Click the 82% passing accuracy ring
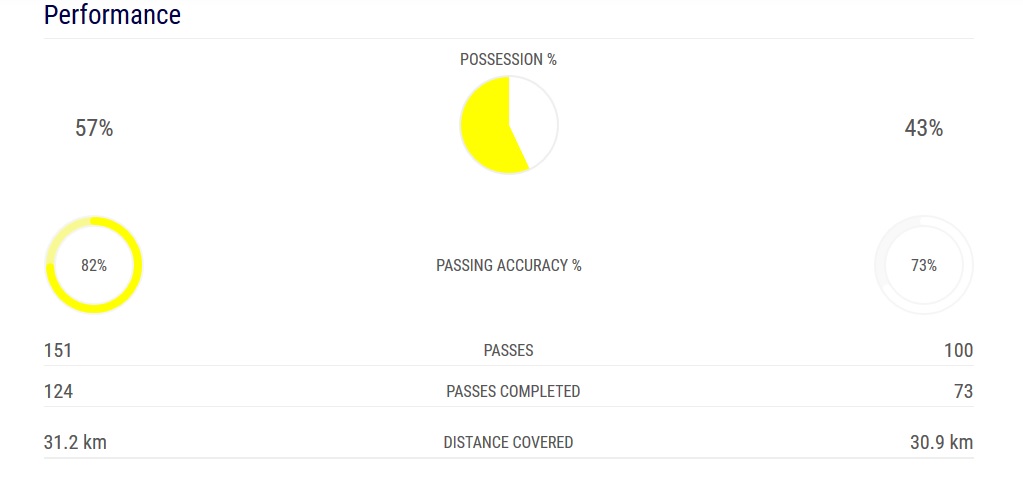Viewport: 1023px width, 499px height. (94, 265)
